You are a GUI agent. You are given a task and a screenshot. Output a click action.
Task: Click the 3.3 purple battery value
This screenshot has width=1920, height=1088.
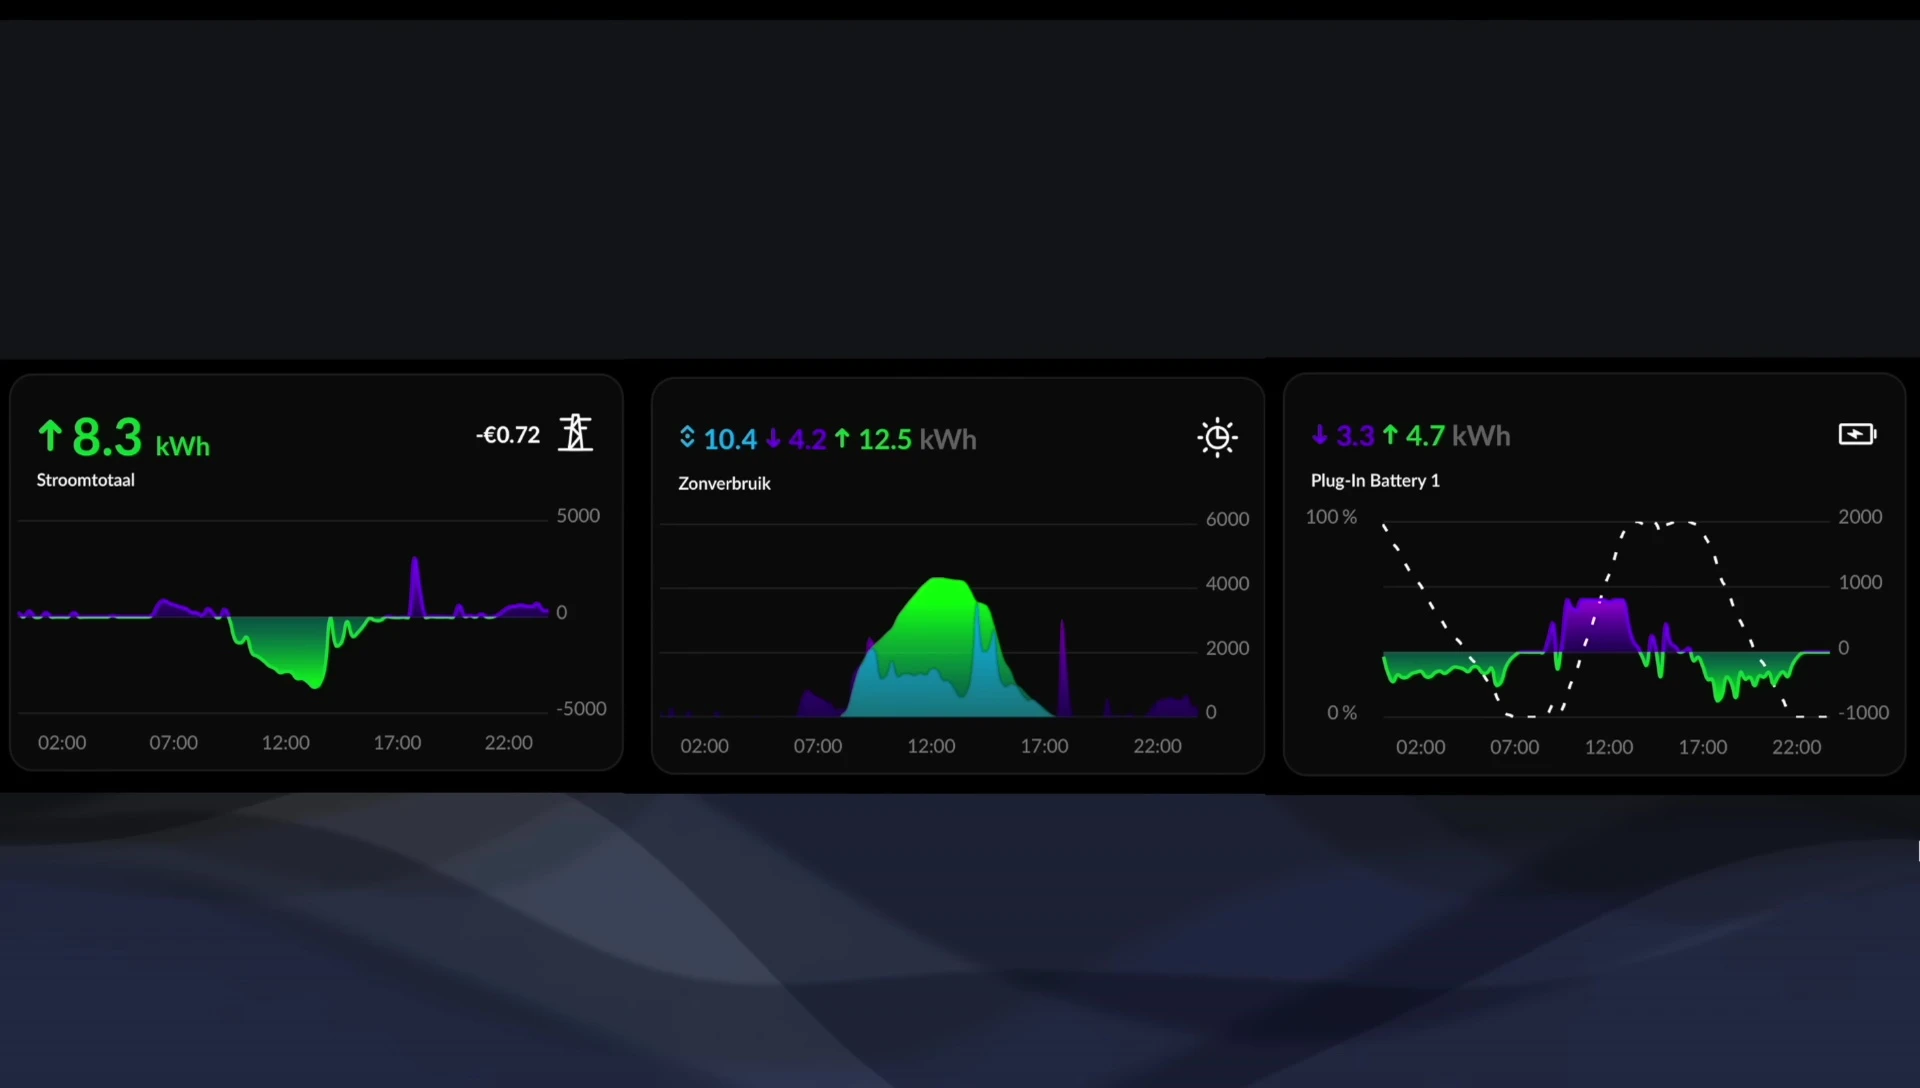pos(1355,436)
